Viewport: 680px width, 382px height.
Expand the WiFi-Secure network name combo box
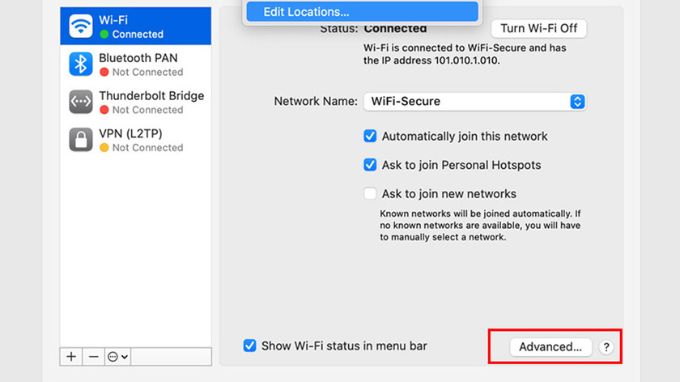[475, 101]
